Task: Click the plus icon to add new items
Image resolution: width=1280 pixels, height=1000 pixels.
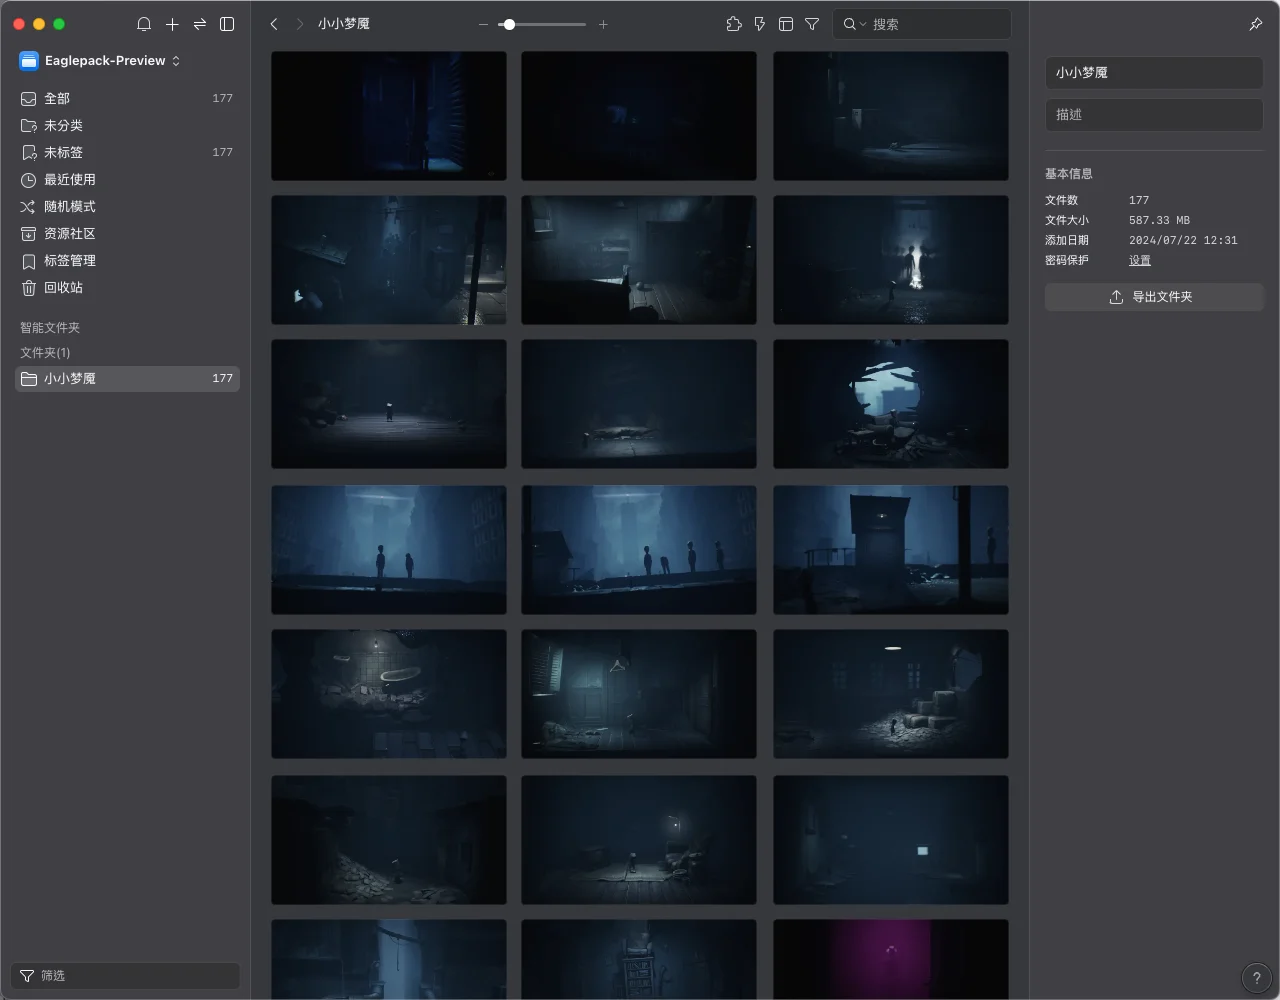Action: (x=172, y=24)
